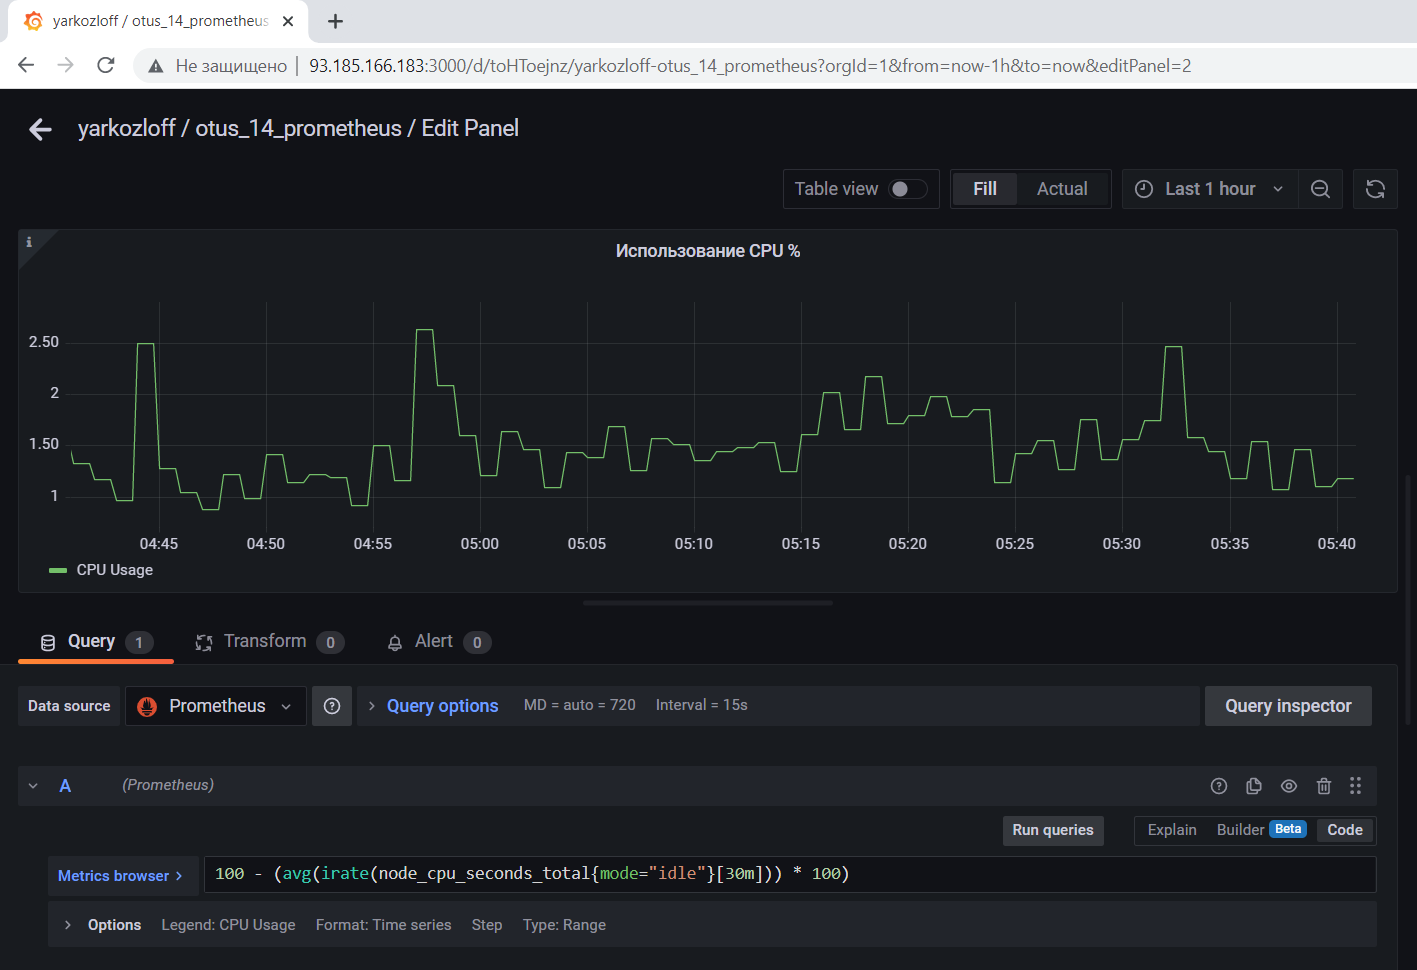This screenshot has width=1417, height=970.
Task: Open the Alert tab
Action: (435, 641)
